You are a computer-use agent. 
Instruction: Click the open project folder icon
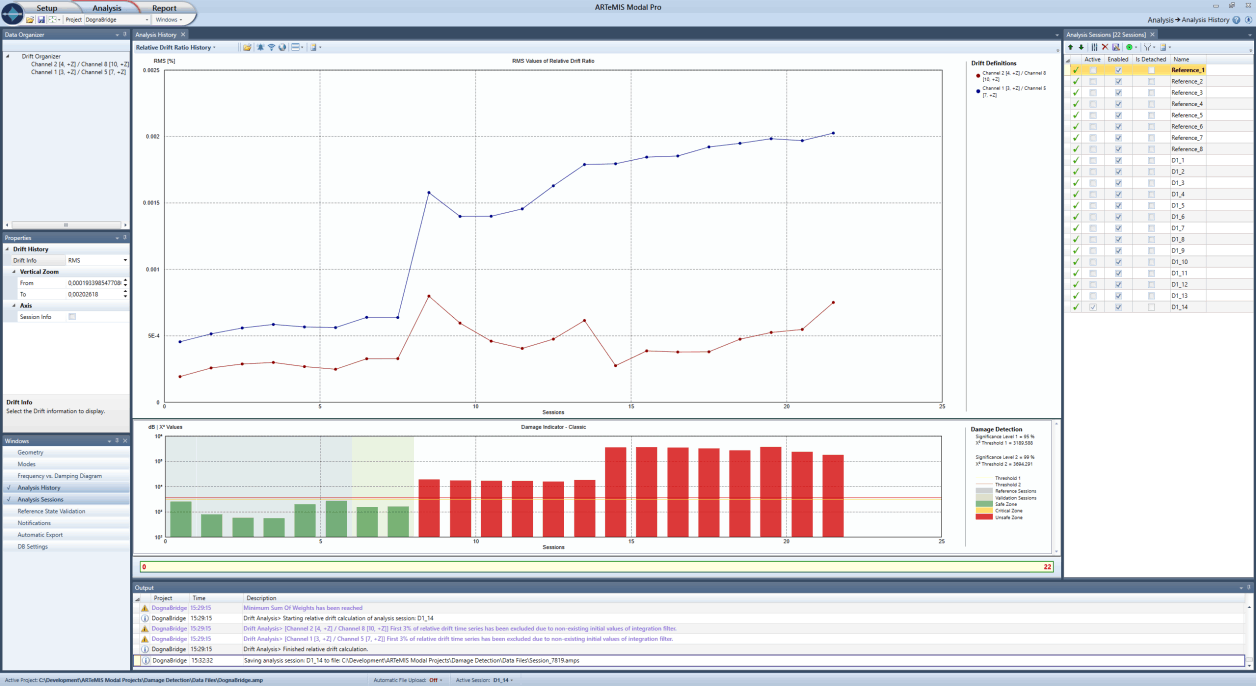(x=30, y=19)
